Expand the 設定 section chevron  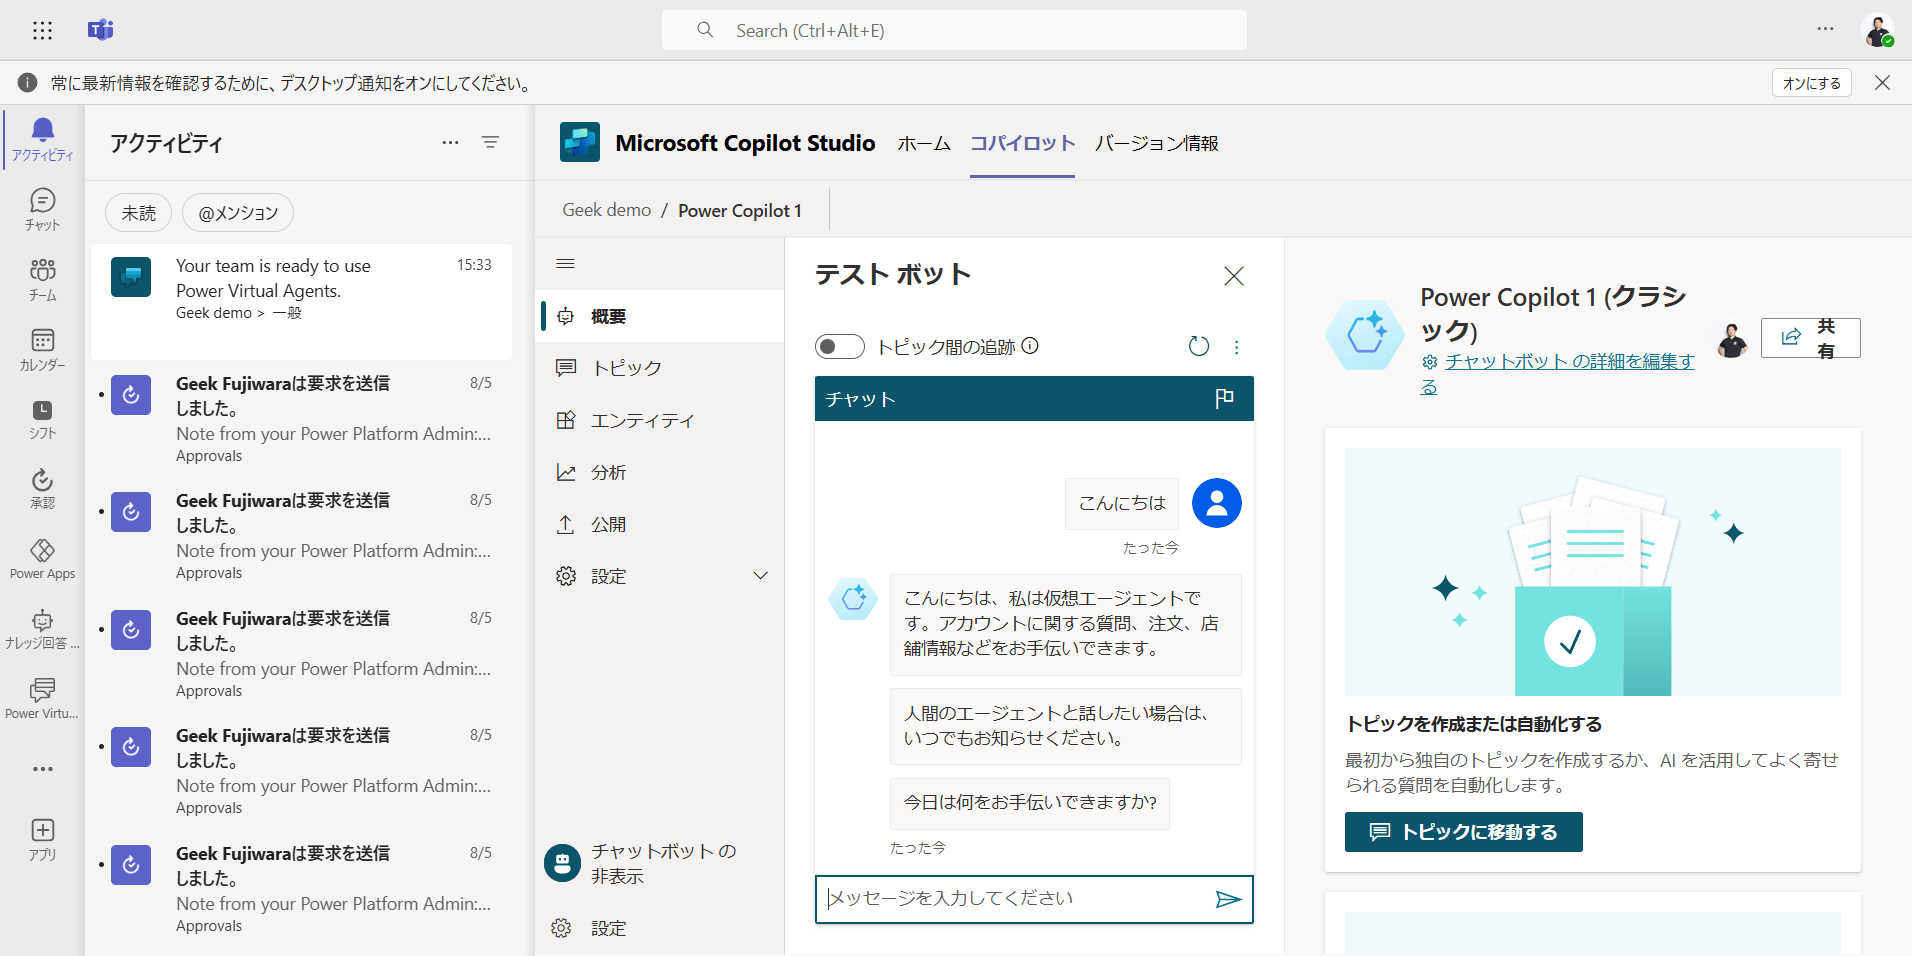coord(761,575)
